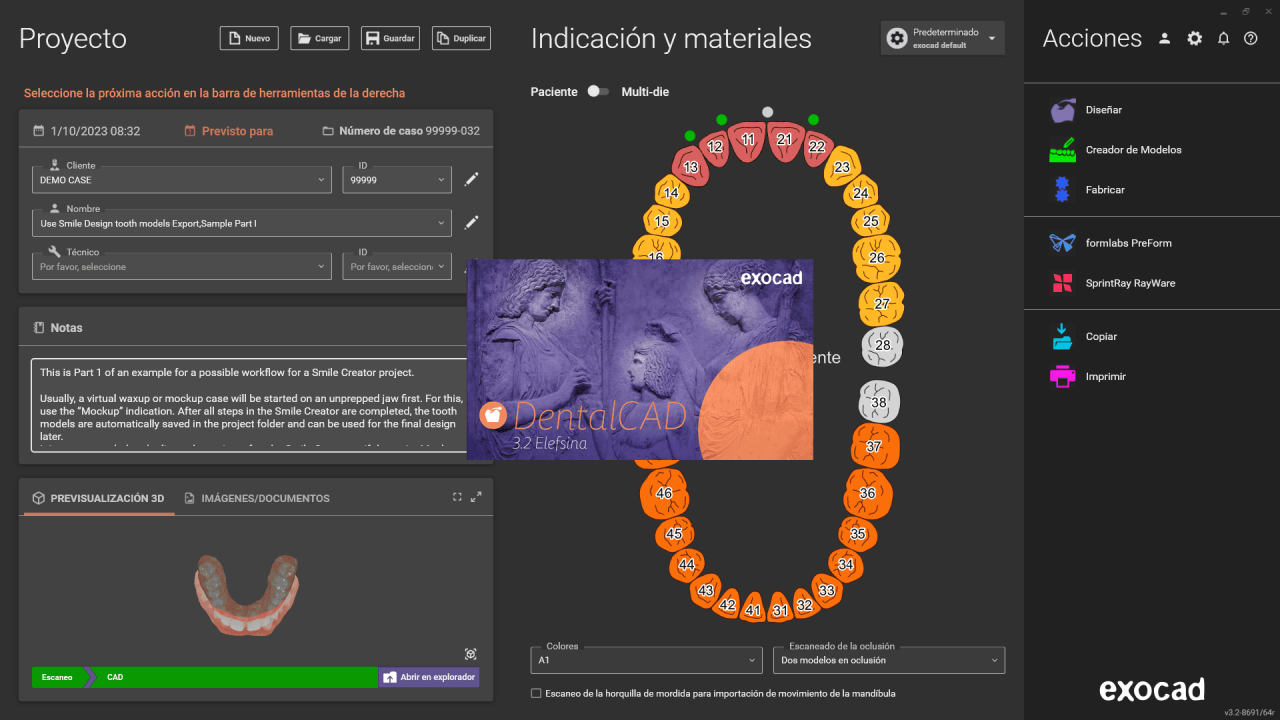
Task: Switch to IMÁGENES/DOCUMENTOS tab
Action: (257, 498)
